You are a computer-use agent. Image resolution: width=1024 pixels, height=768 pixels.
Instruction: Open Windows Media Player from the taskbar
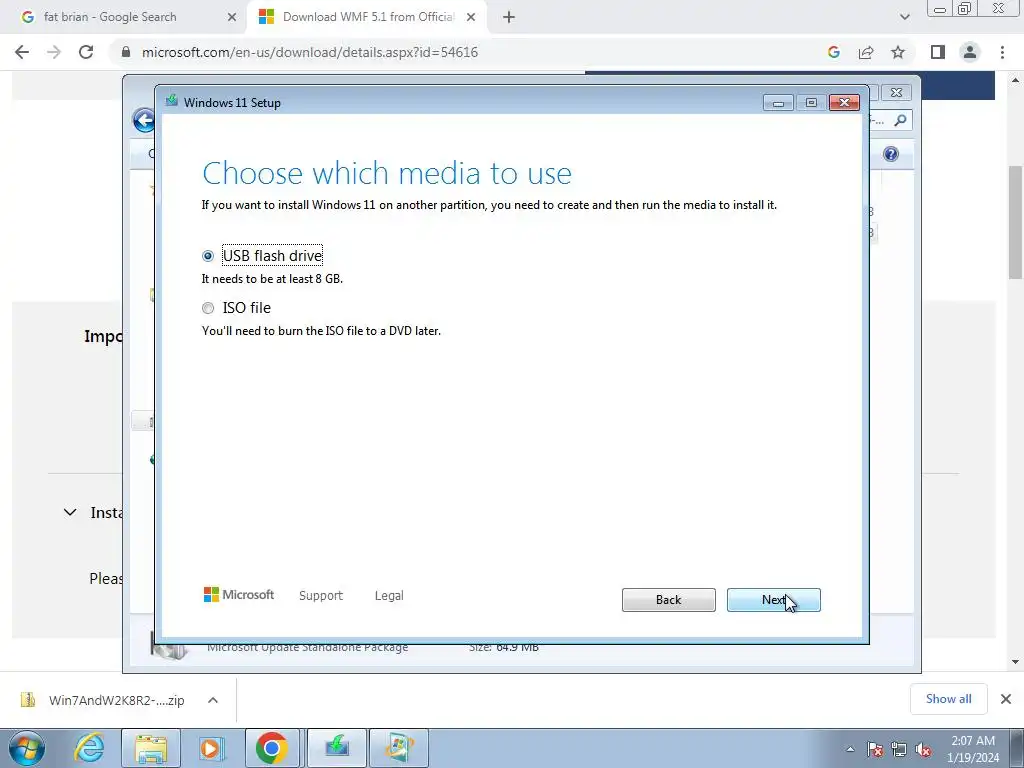click(211, 748)
